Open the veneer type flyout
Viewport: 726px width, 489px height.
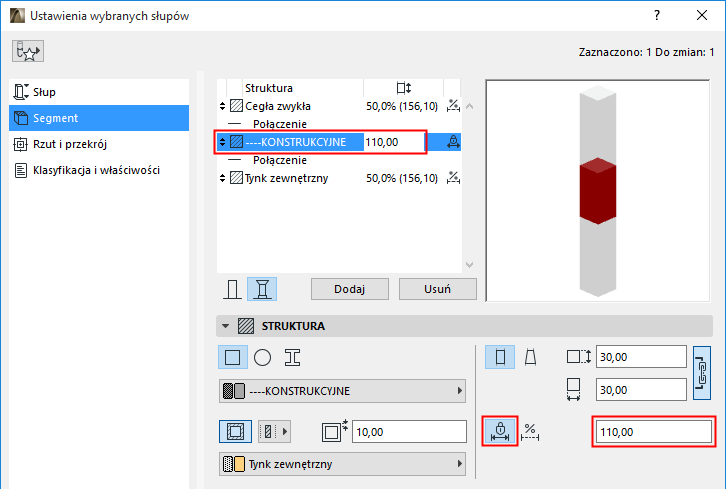[274, 432]
